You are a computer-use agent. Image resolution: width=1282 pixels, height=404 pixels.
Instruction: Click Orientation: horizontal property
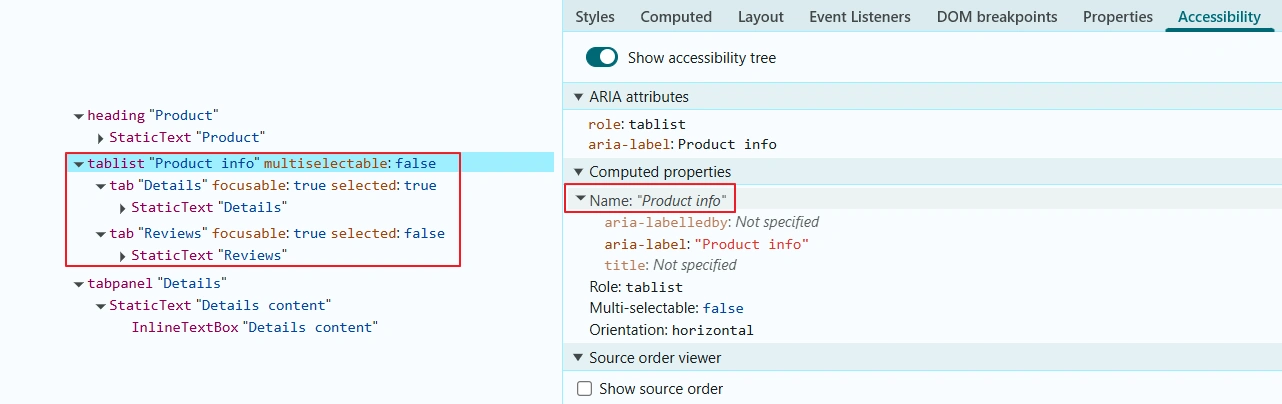coord(671,329)
